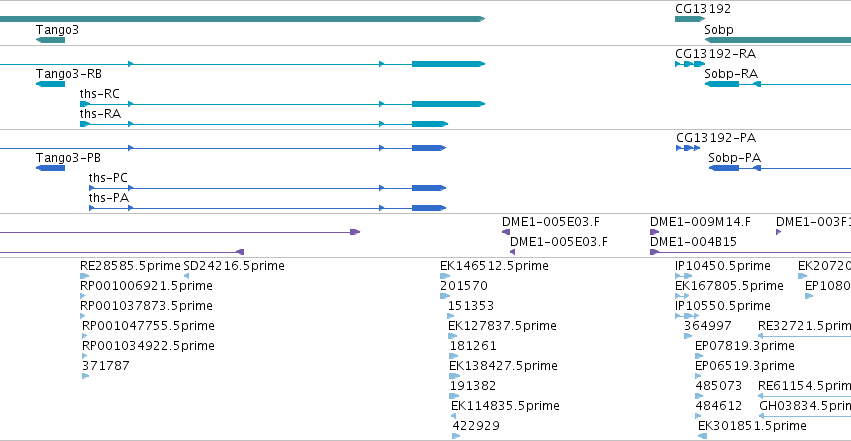Click the Sobp-PA CDS block
The image size is (851, 441).
point(724,168)
